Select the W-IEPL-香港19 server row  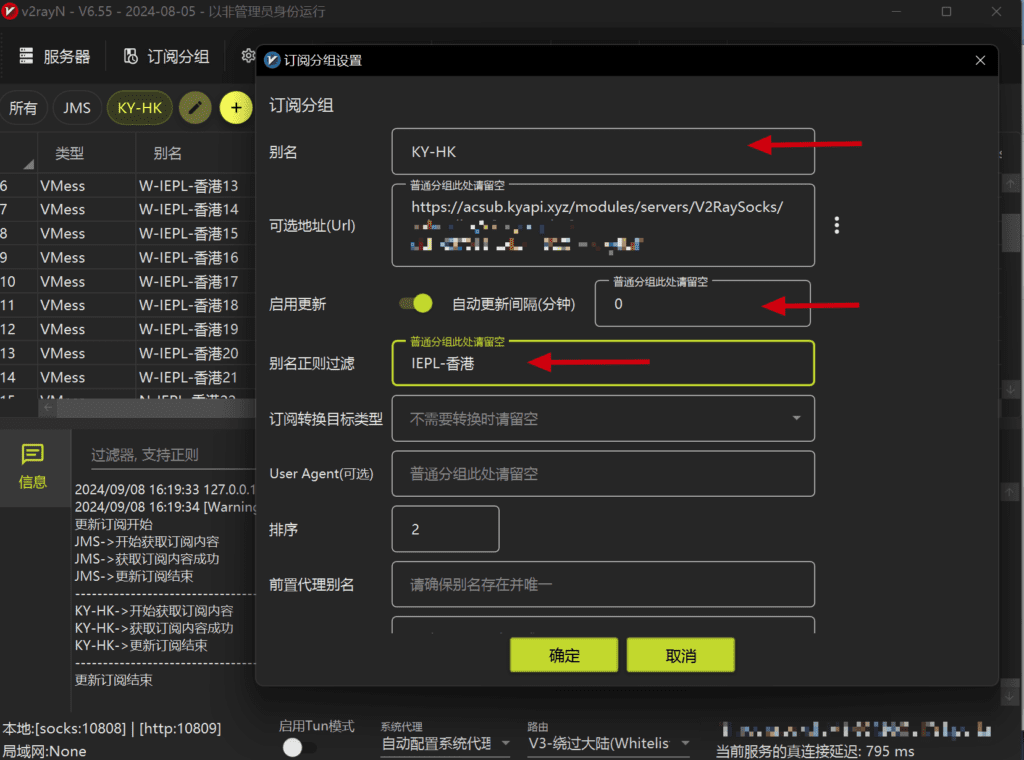pyautogui.click(x=127, y=329)
